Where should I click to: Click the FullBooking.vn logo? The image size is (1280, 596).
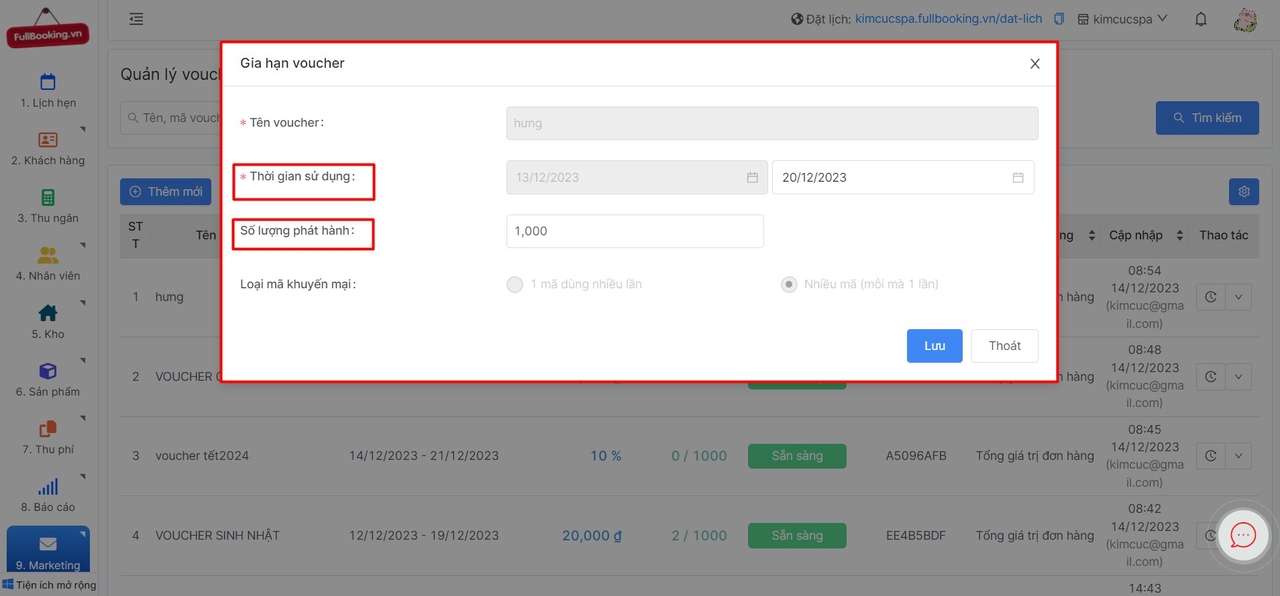click(x=47, y=29)
